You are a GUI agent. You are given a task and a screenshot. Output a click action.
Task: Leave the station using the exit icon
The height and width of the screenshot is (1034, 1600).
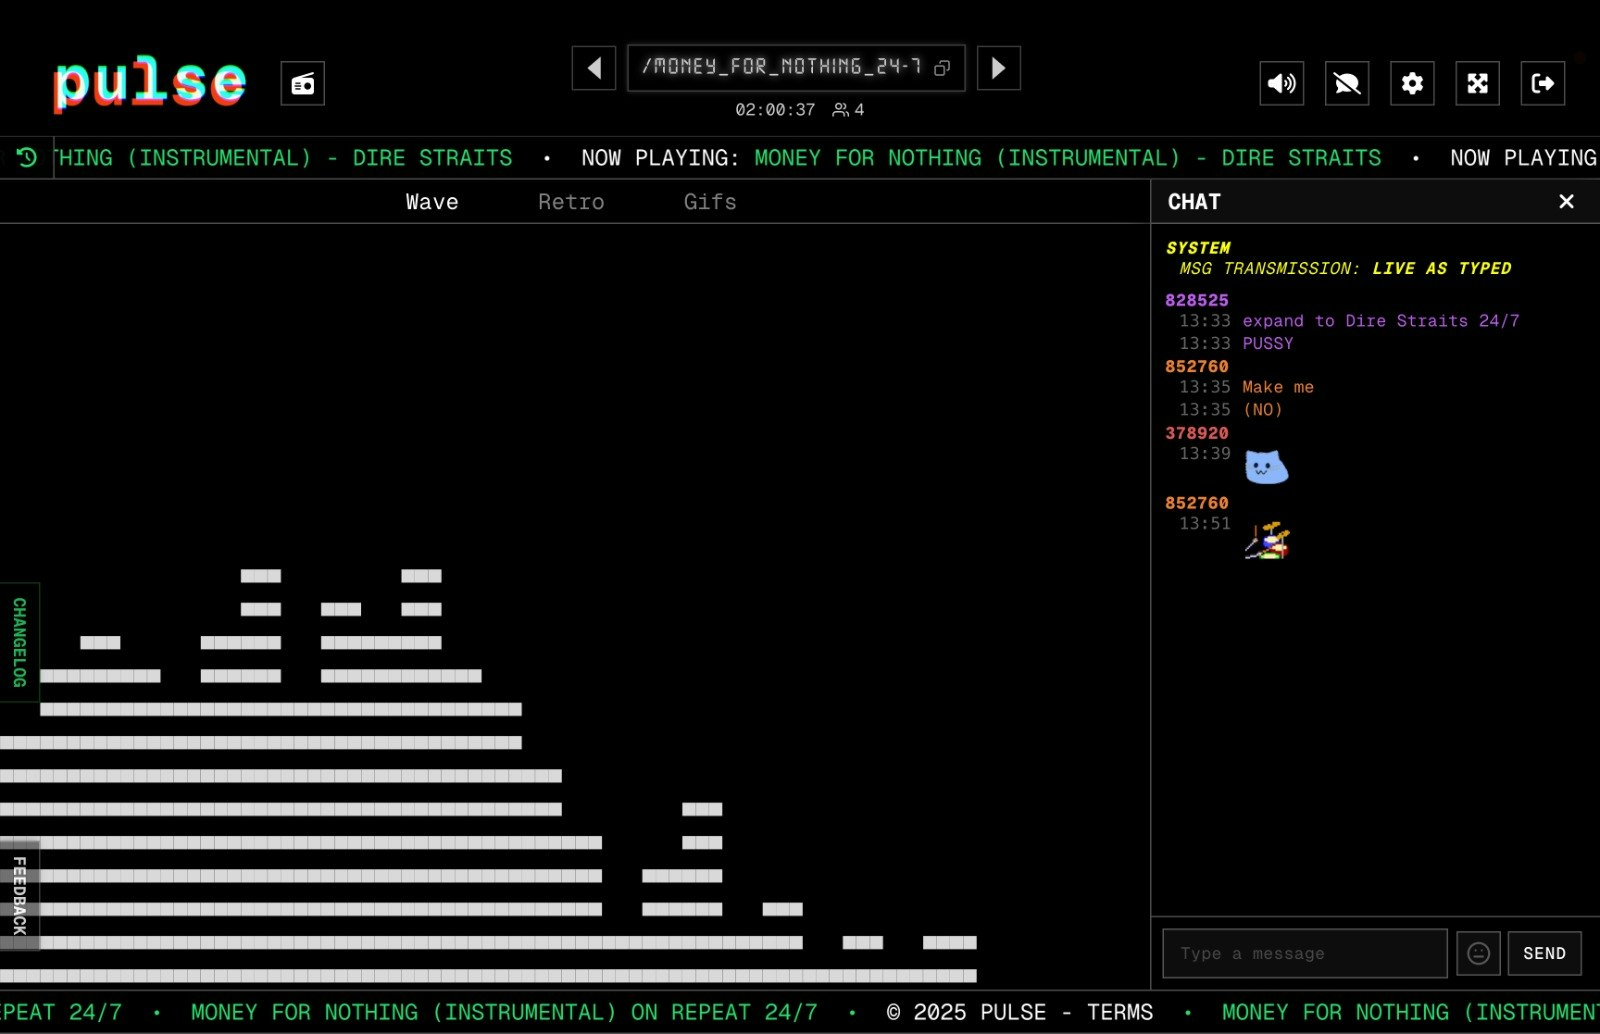pyautogui.click(x=1542, y=83)
